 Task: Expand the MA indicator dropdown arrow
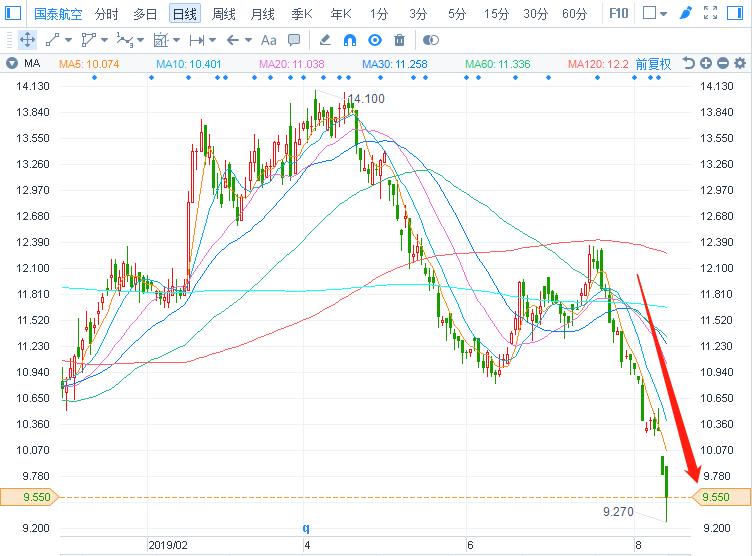(x=12, y=63)
